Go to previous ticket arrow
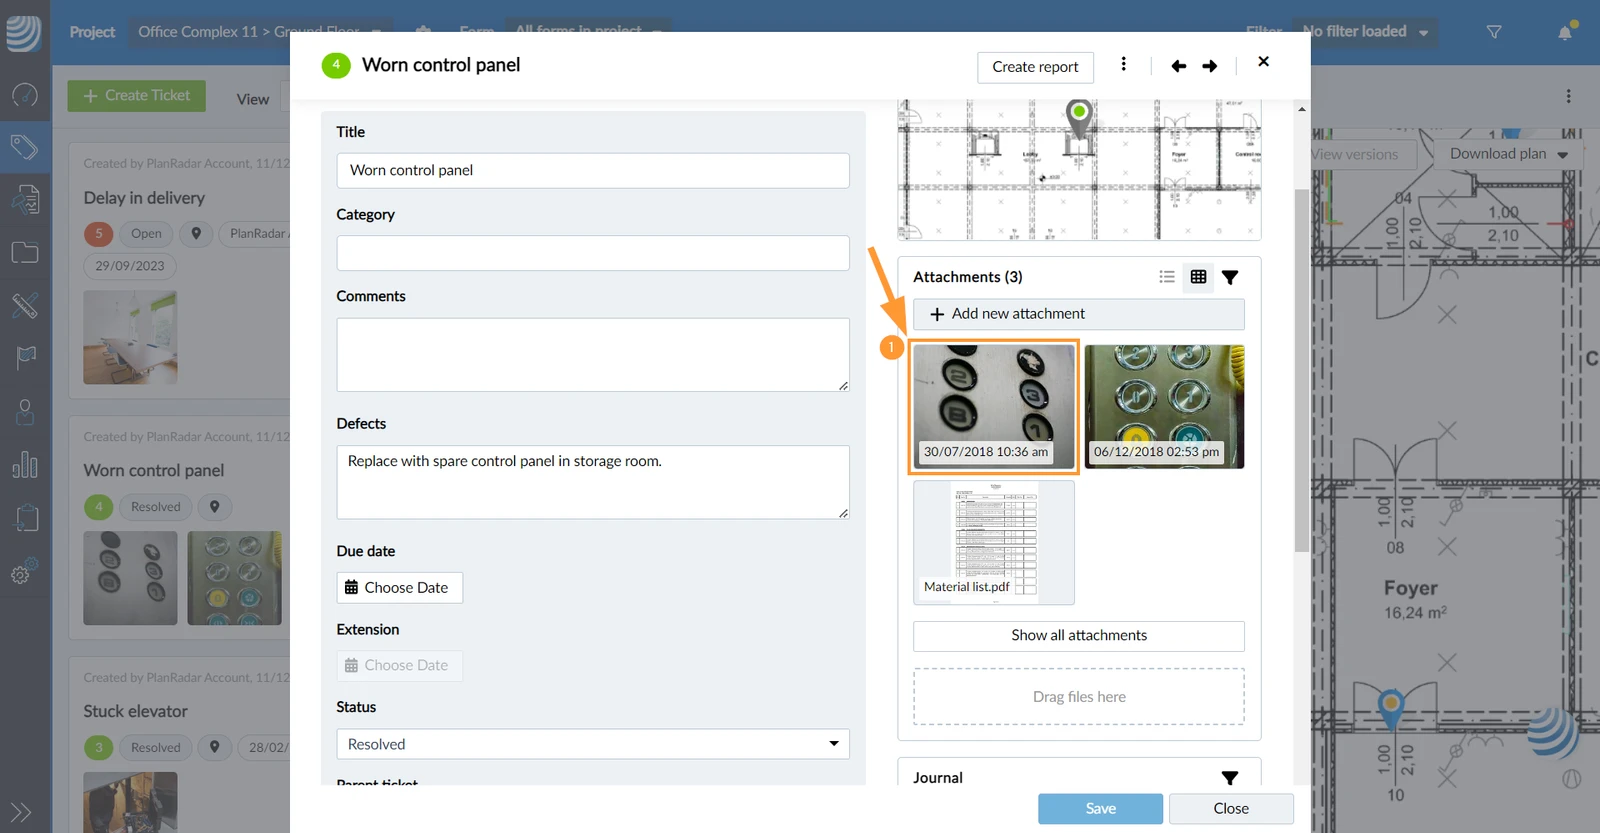 point(1179,66)
